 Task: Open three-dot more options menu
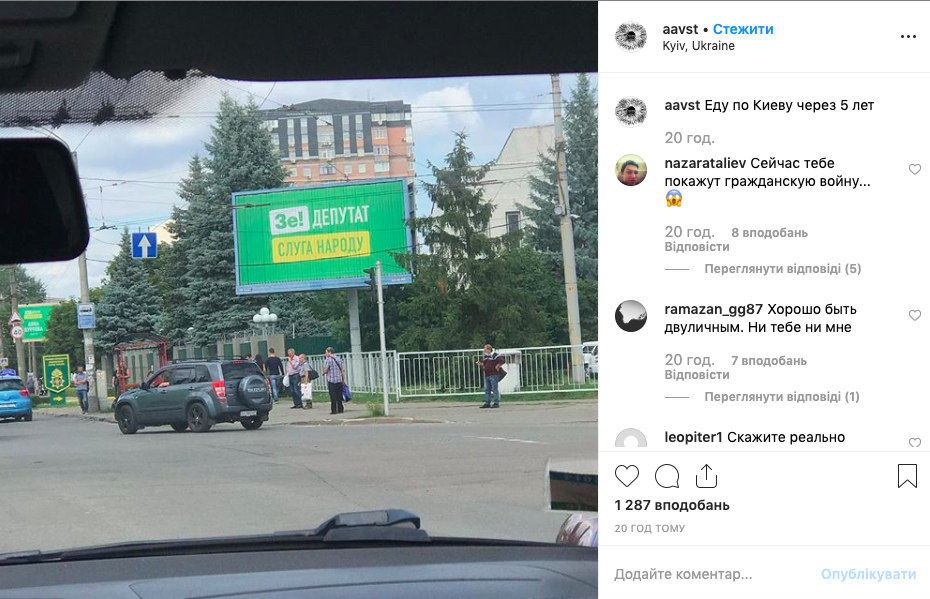tap(908, 37)
